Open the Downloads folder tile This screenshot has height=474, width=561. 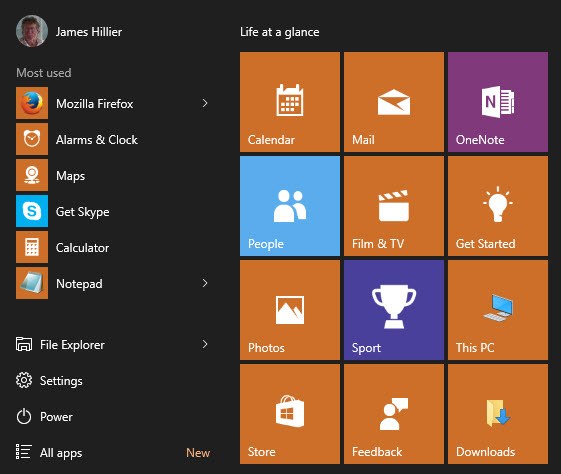498,414
